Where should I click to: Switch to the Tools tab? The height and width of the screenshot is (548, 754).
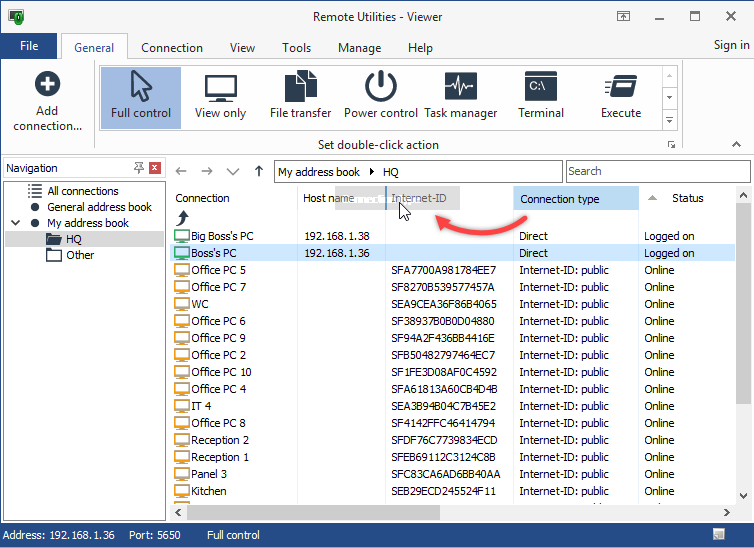click(x=296, y=48)
